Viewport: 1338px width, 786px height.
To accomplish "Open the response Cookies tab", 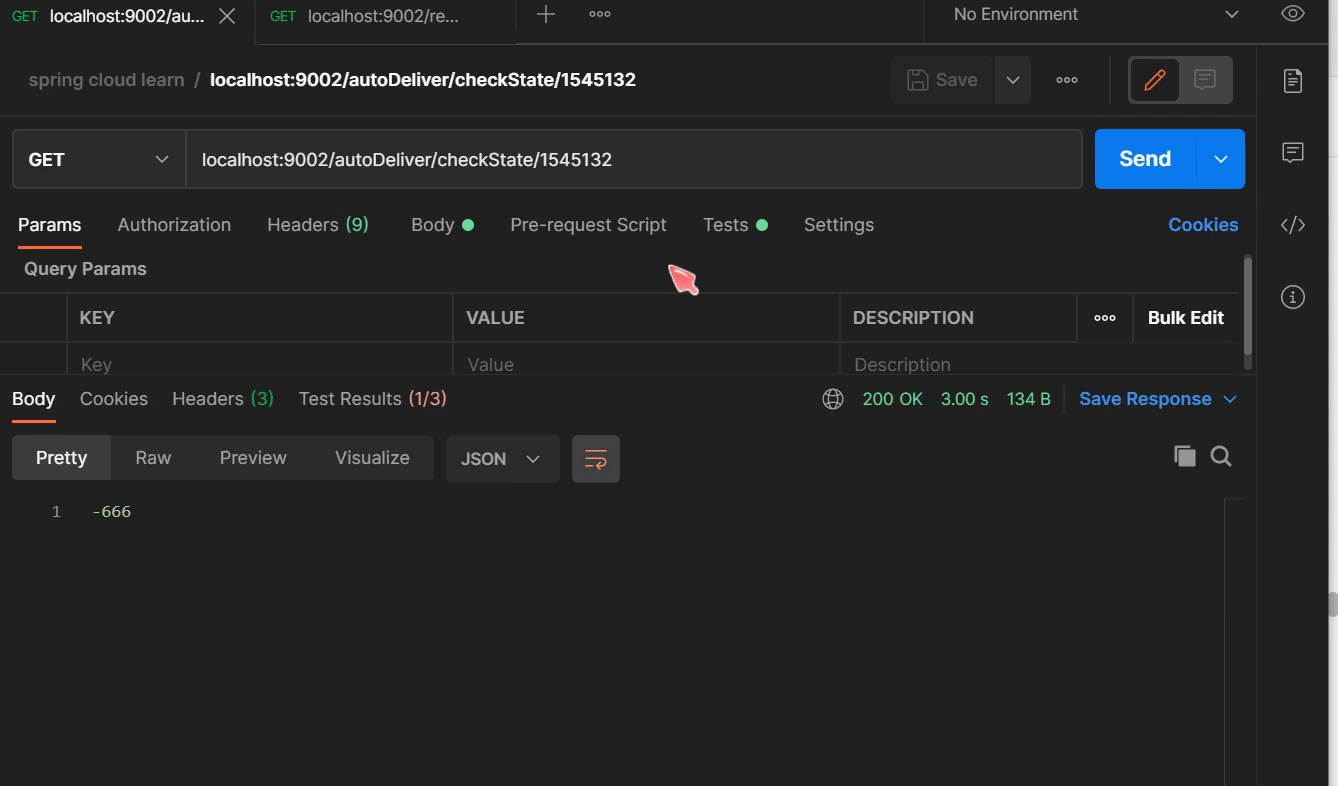I will click(114, 399).
